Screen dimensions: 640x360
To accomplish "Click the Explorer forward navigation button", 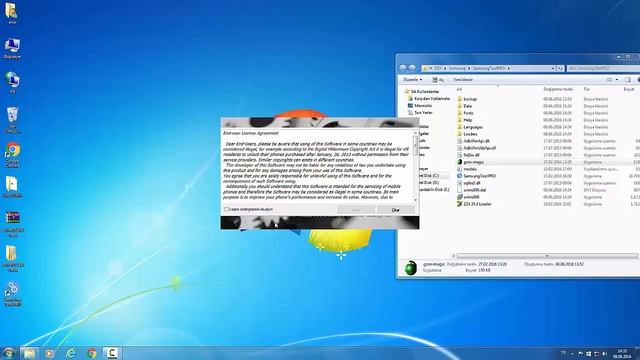I will (x=412, y=68).
